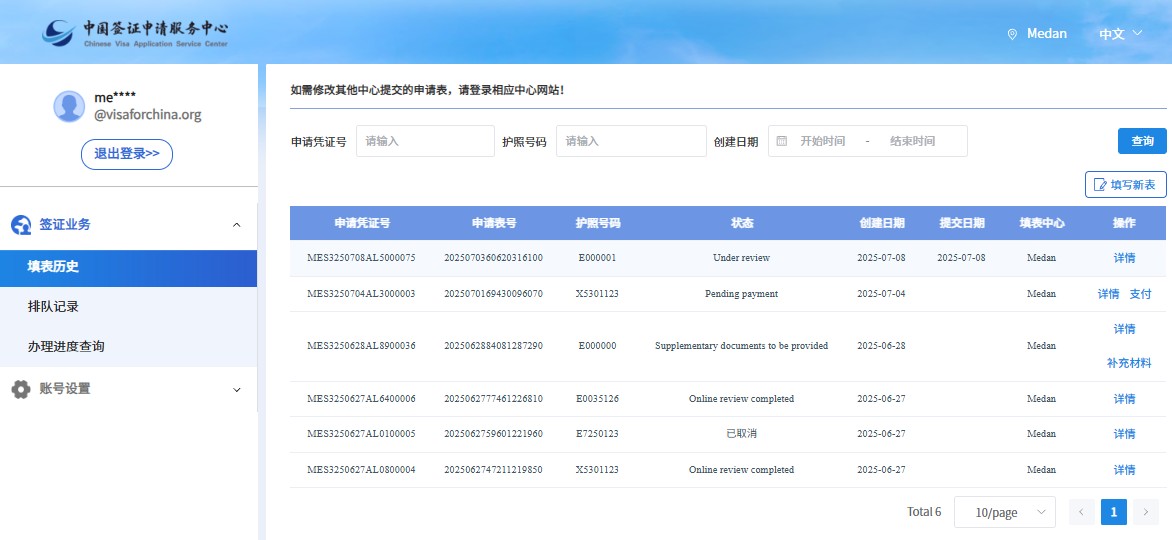Select 办理进度查询 in the sidebar

click(x=66, y=346)
